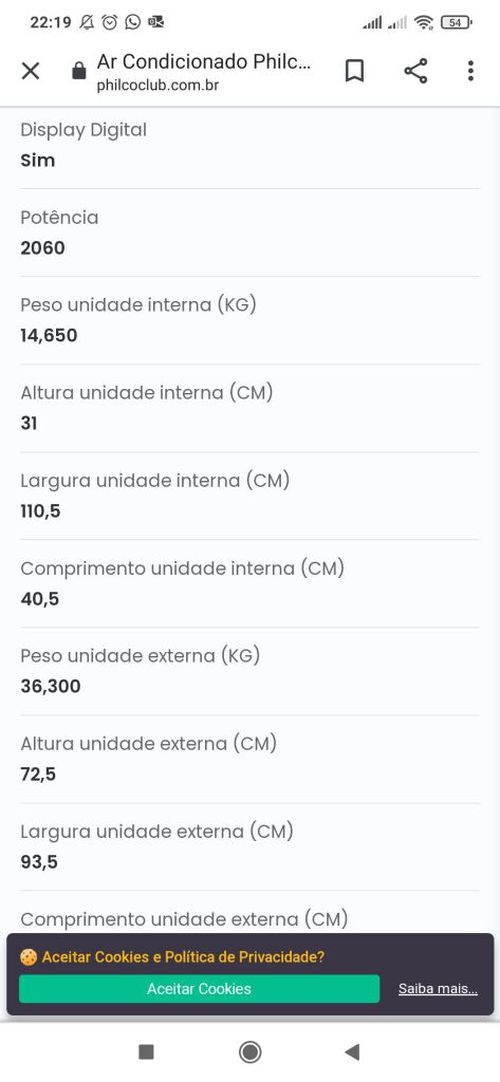
Task: Open the Saiba mais link
Action: [438, 989]
